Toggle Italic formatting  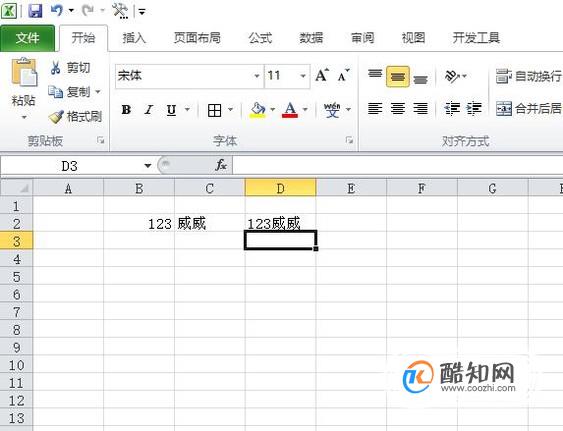pos(149,110)
